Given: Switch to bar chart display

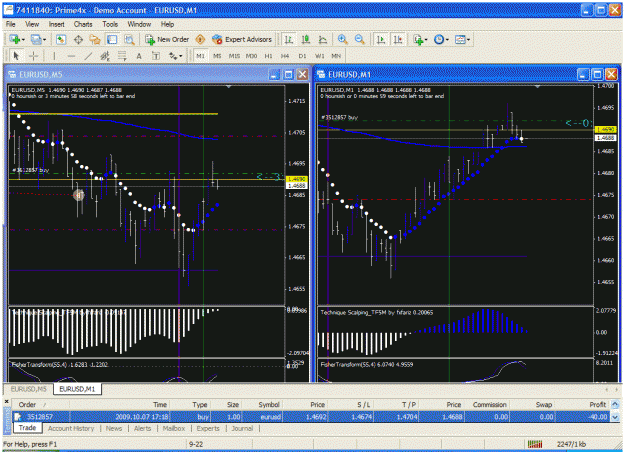Looking at the screenshot, I should pos(289,39).
